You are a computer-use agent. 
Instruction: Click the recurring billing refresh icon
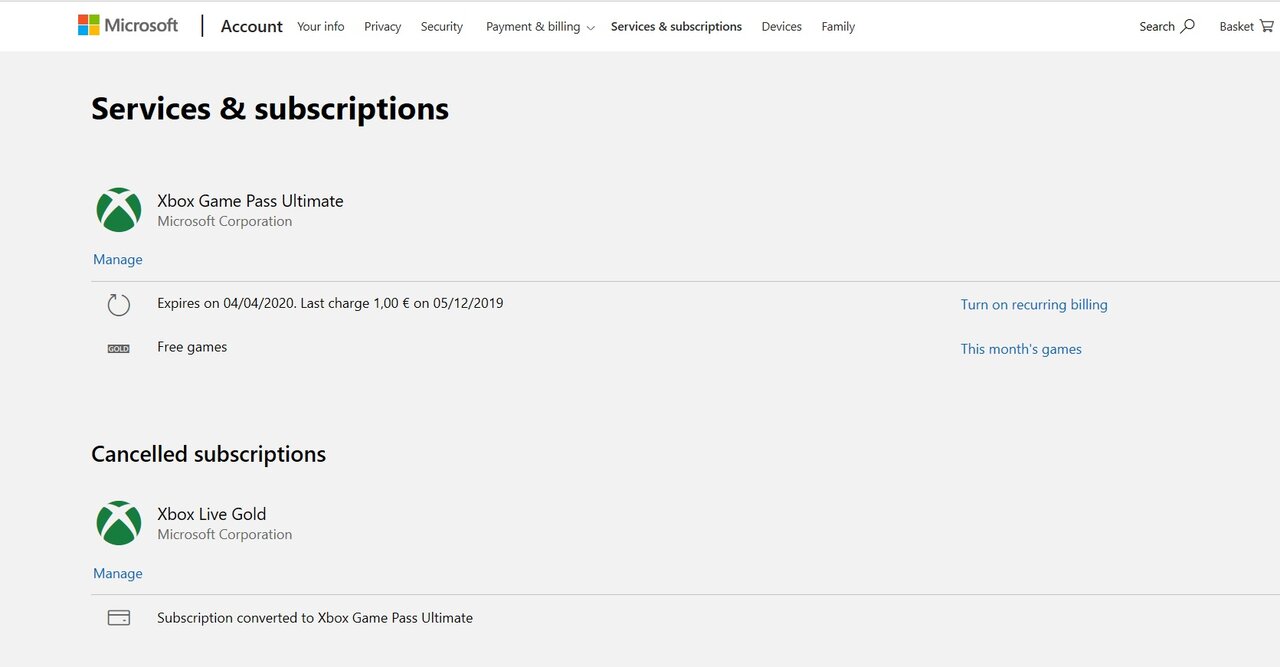pos(119,305)
